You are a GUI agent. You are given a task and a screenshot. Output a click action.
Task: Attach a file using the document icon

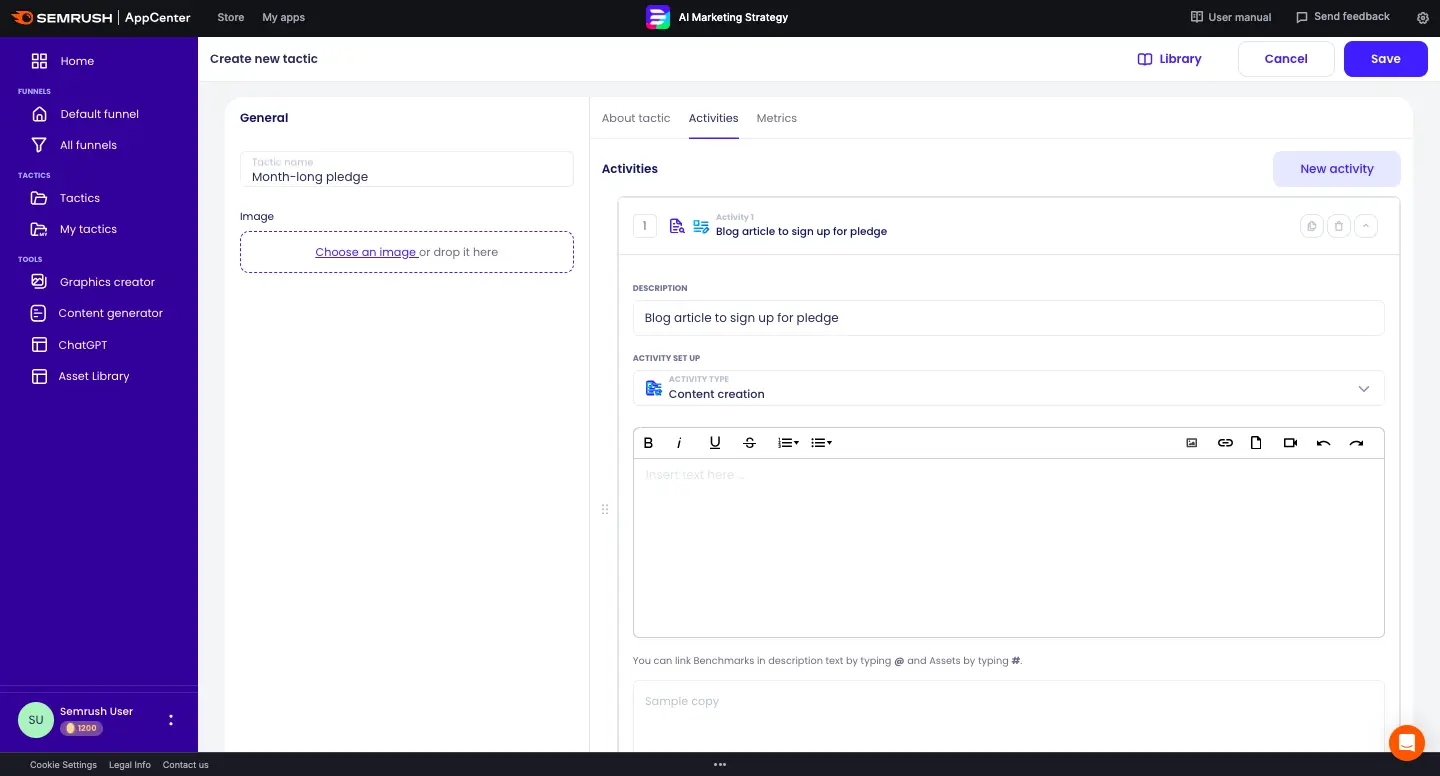(1256, 443)
